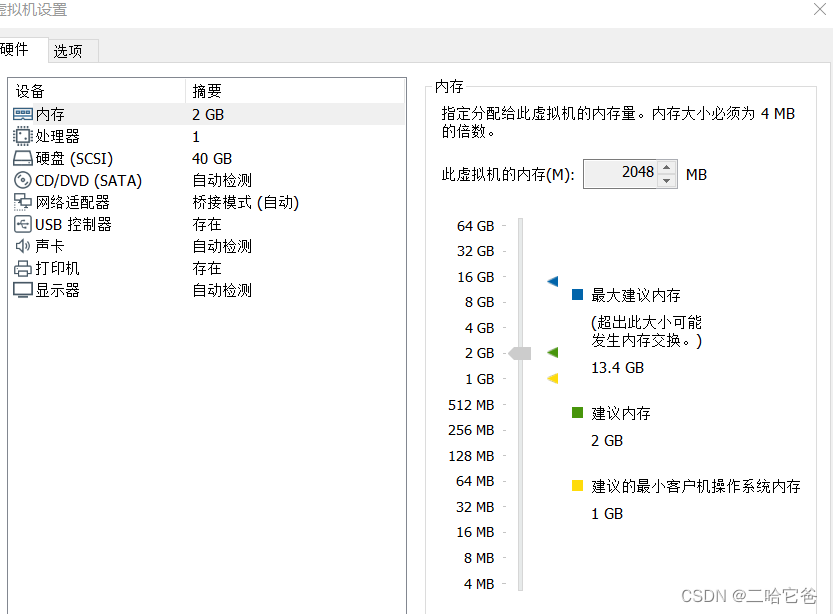
Task: Click the 8 GB mark on memory scale
Action: pos(479,302)
